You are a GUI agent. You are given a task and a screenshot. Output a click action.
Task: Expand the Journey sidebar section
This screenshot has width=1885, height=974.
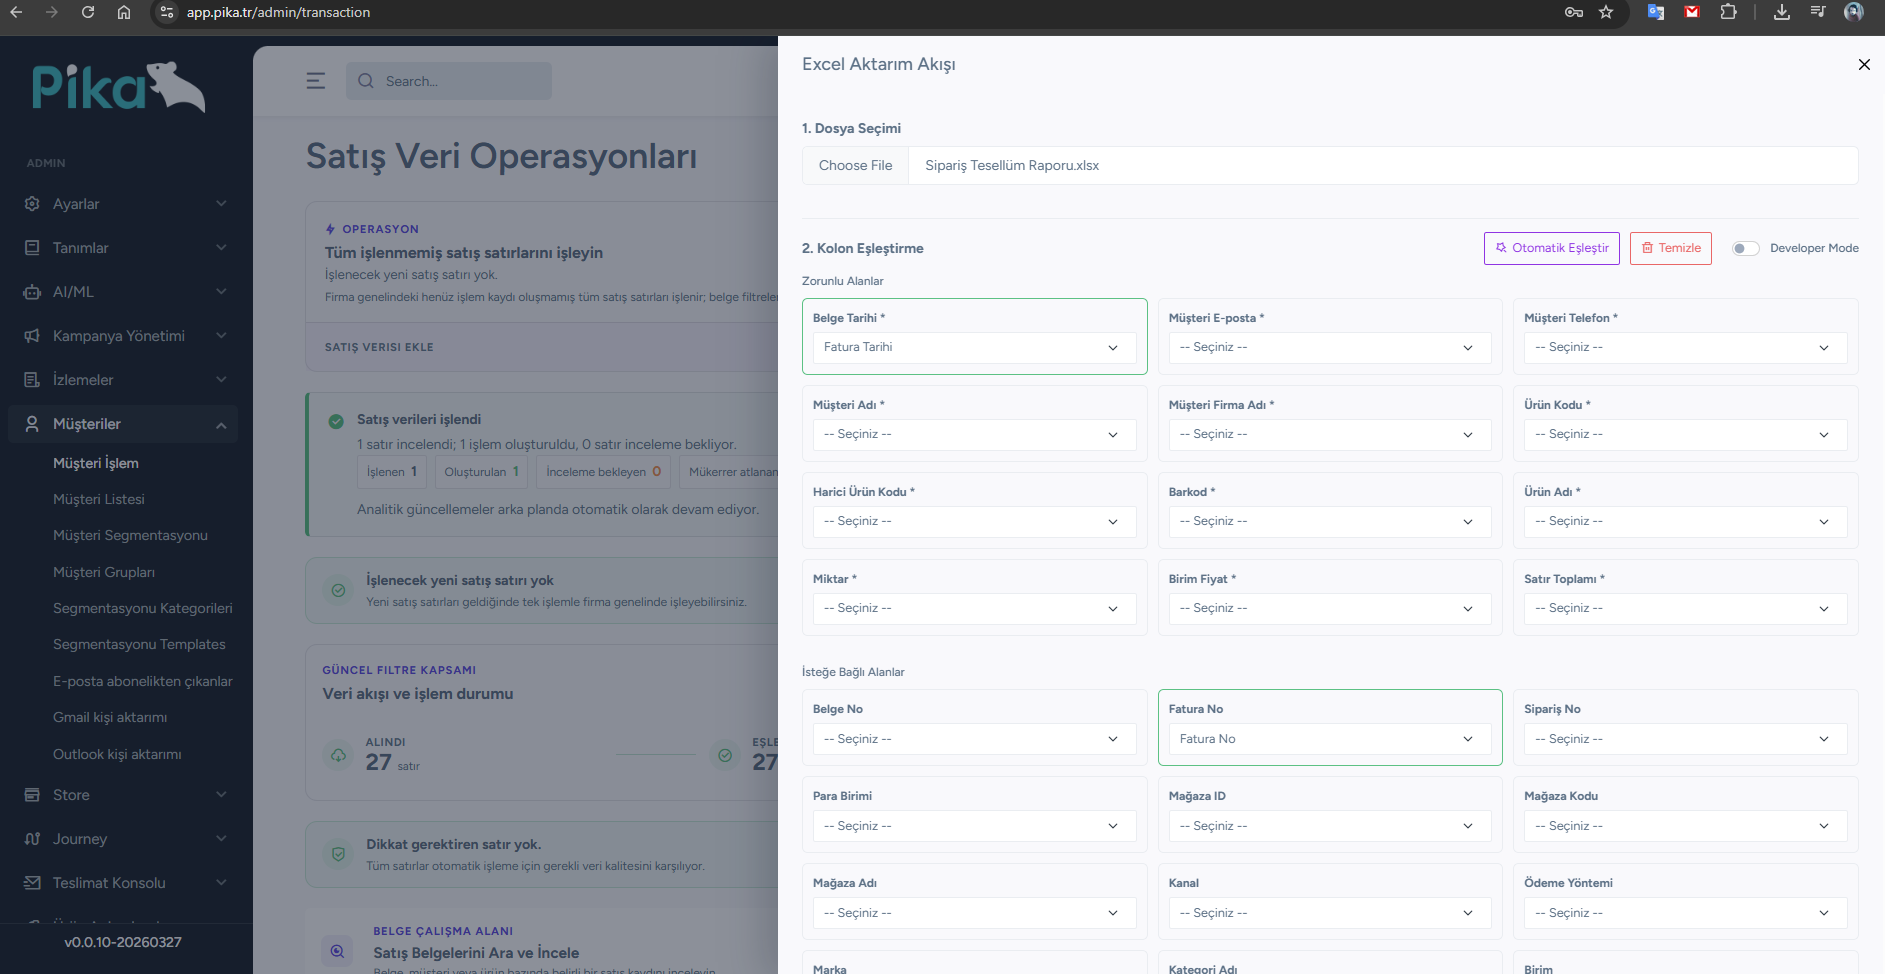point(221,839)
